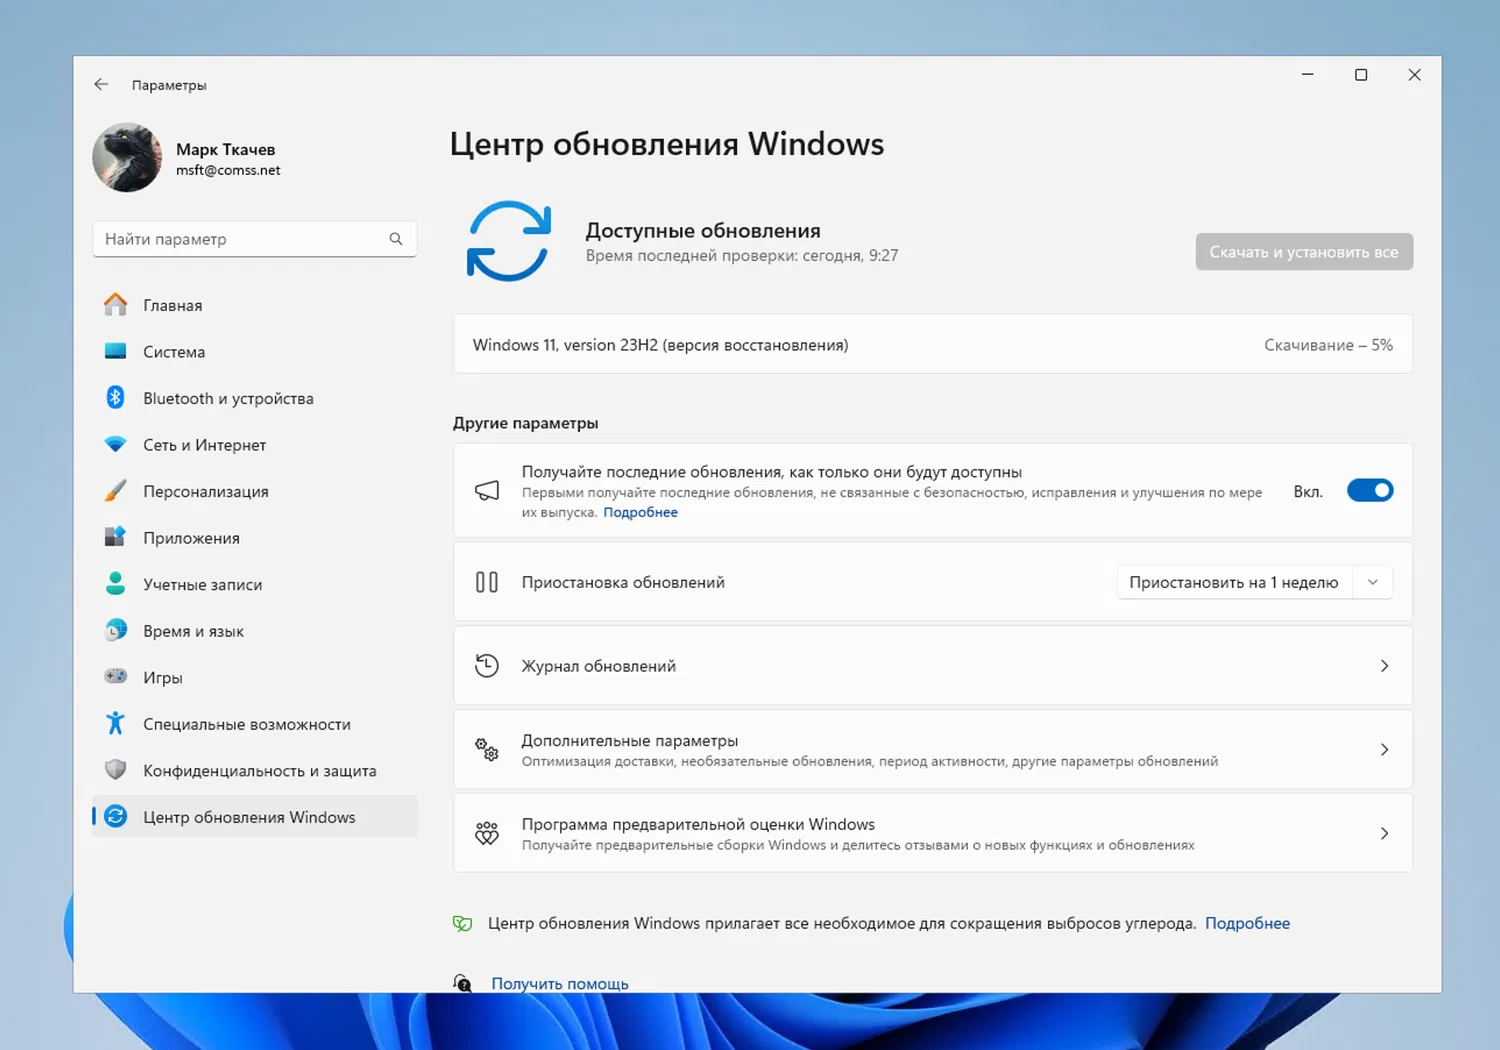Click the search magnifier icon
Screen dimensions: 1500x1050
coord(396,239)
